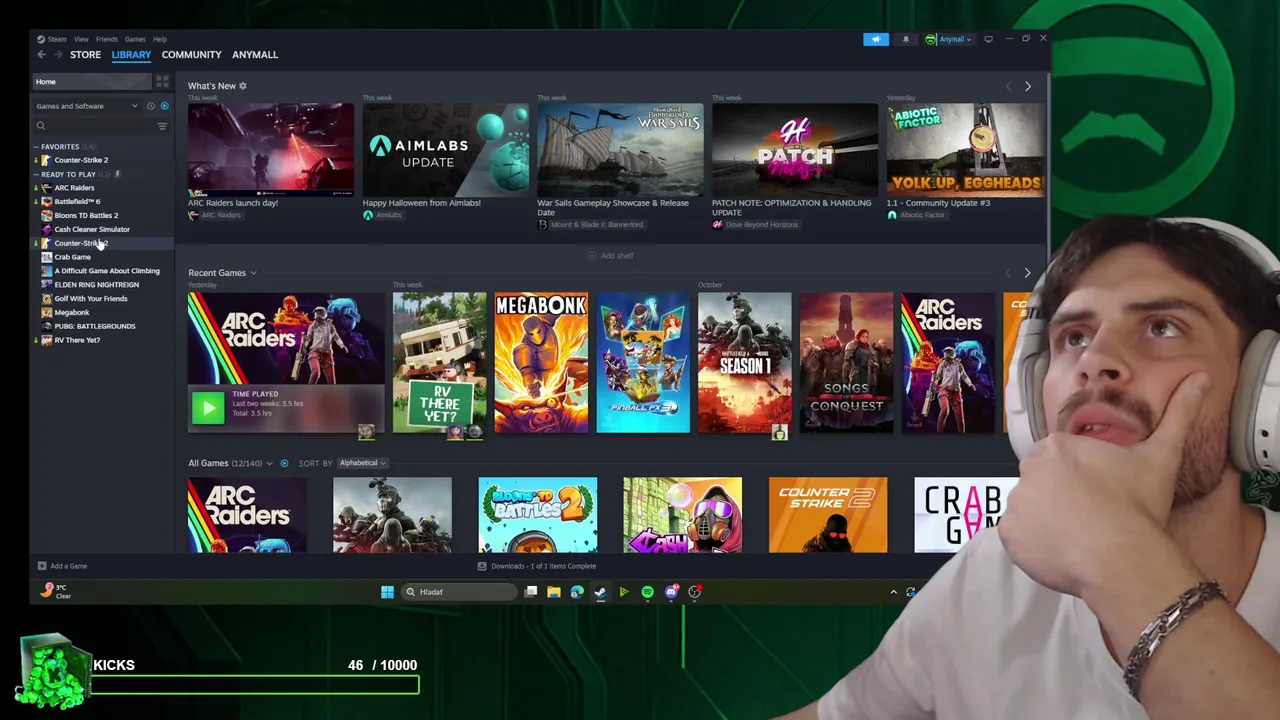
Task: Expand the Games and Software dropdown
Action: (x=87, y=106)
